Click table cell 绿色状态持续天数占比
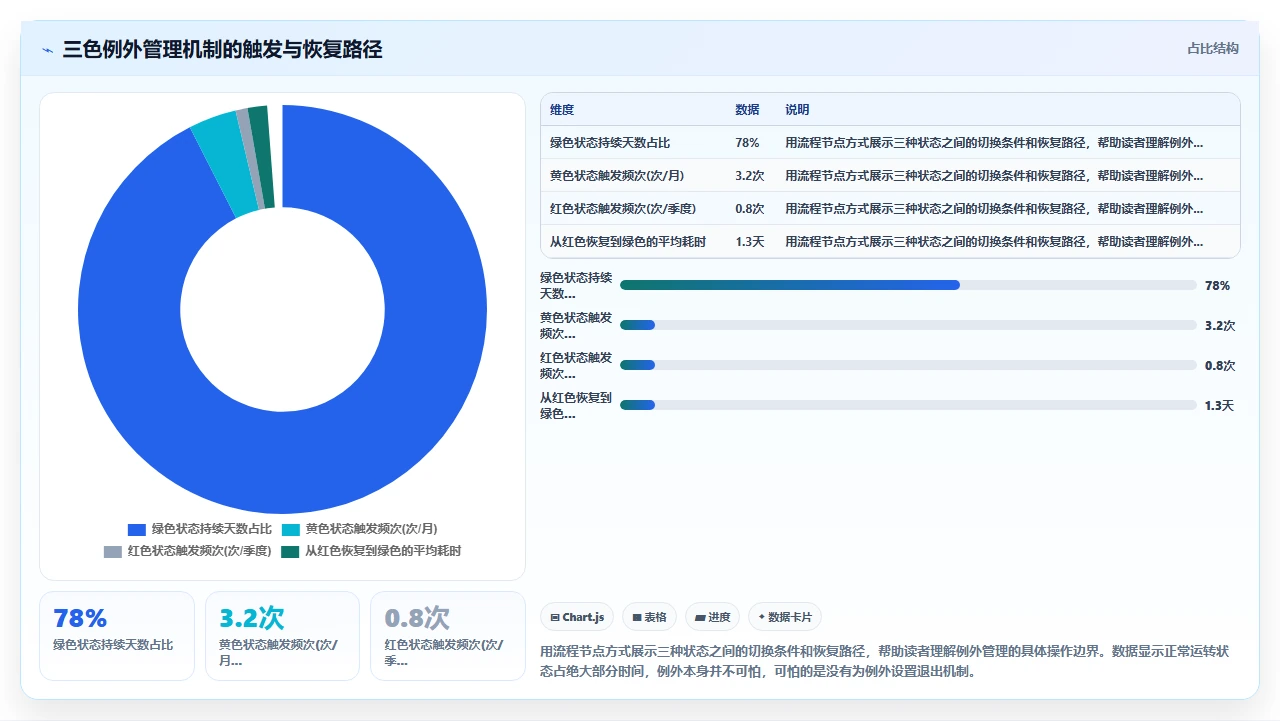 610,143
